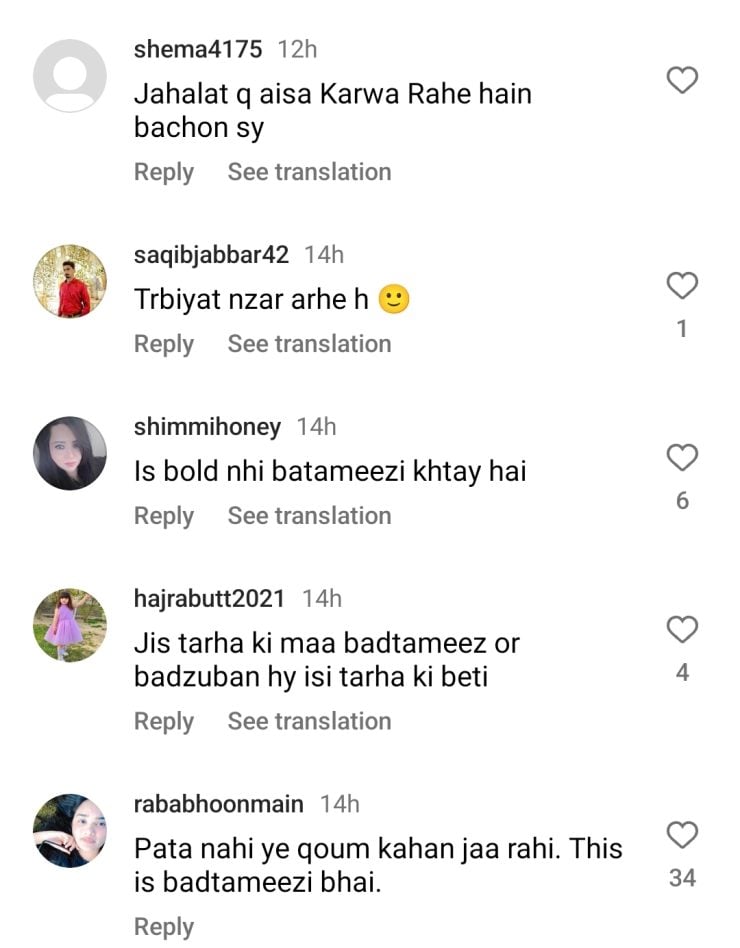740x948 pixels.
Task: Translate the "Trbiyat nzar arhe h" comment
Action: (x=309, y=344)
